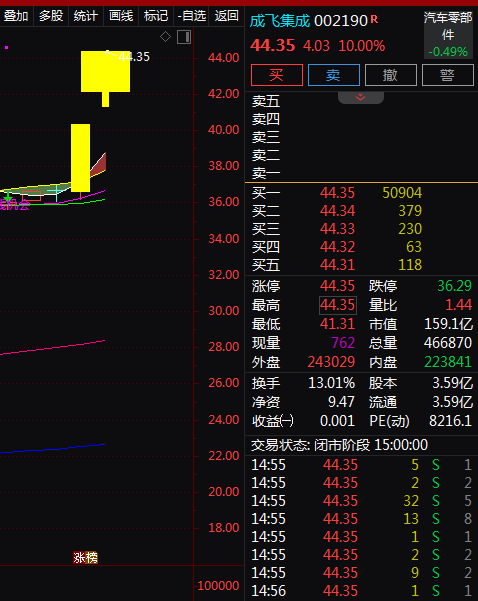Remove stock via -自选 button
This screenshot has width=478, height=601.
click(191, 16)
